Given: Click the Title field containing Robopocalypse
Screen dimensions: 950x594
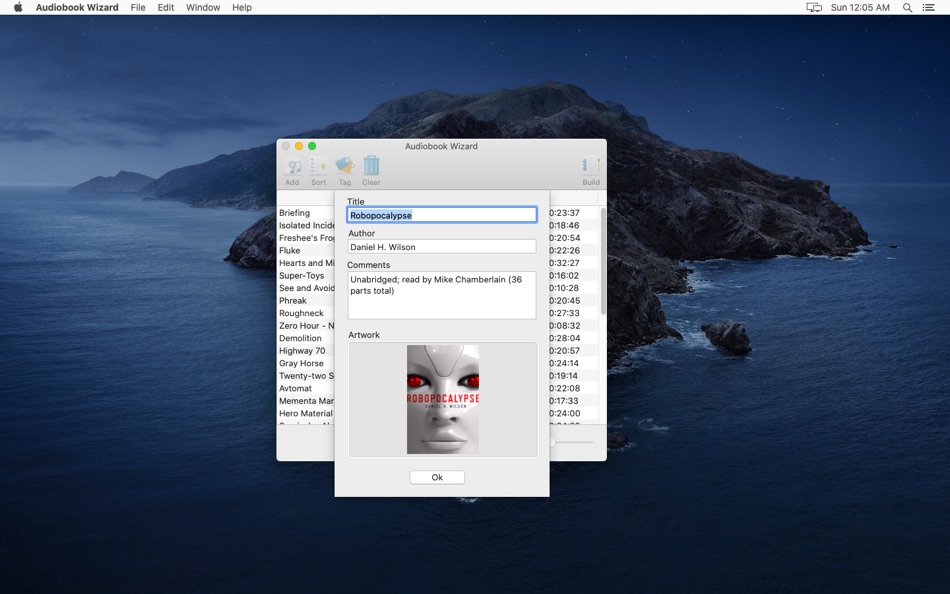Looking at the screenshot, I should coord(442,215).
